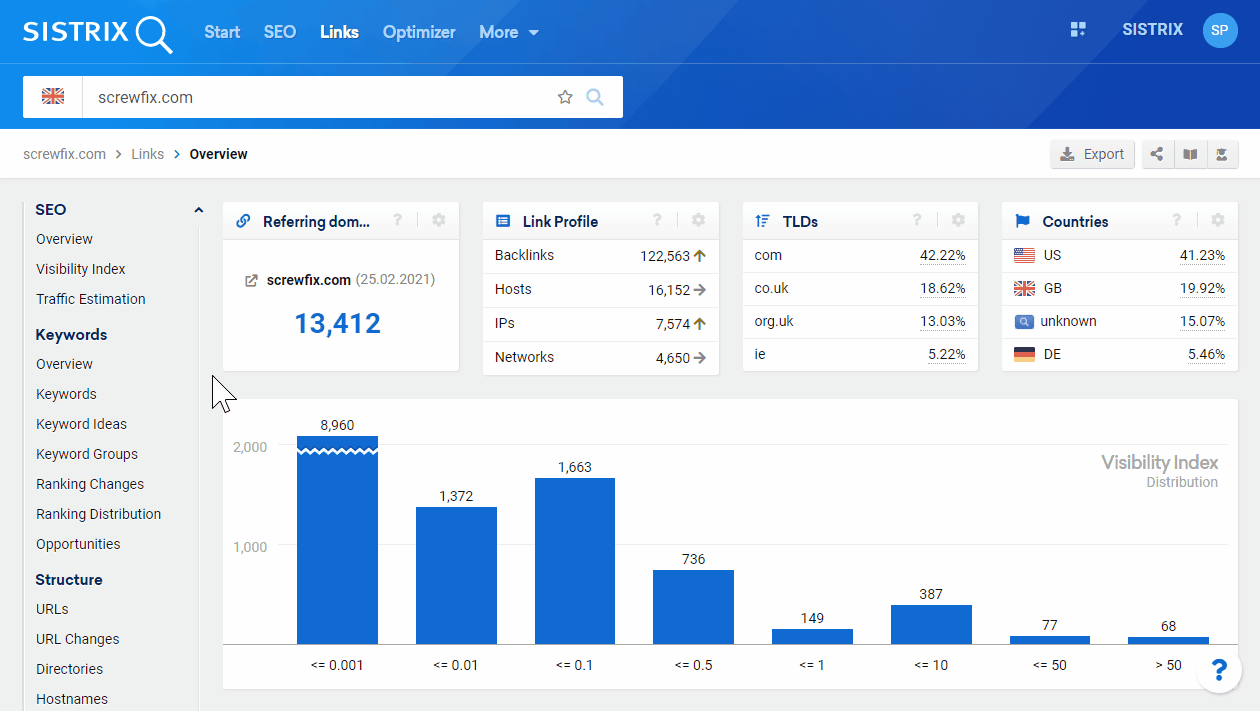
Task: Open SEO Overview in sidebar
Action: tap(64, 239)
